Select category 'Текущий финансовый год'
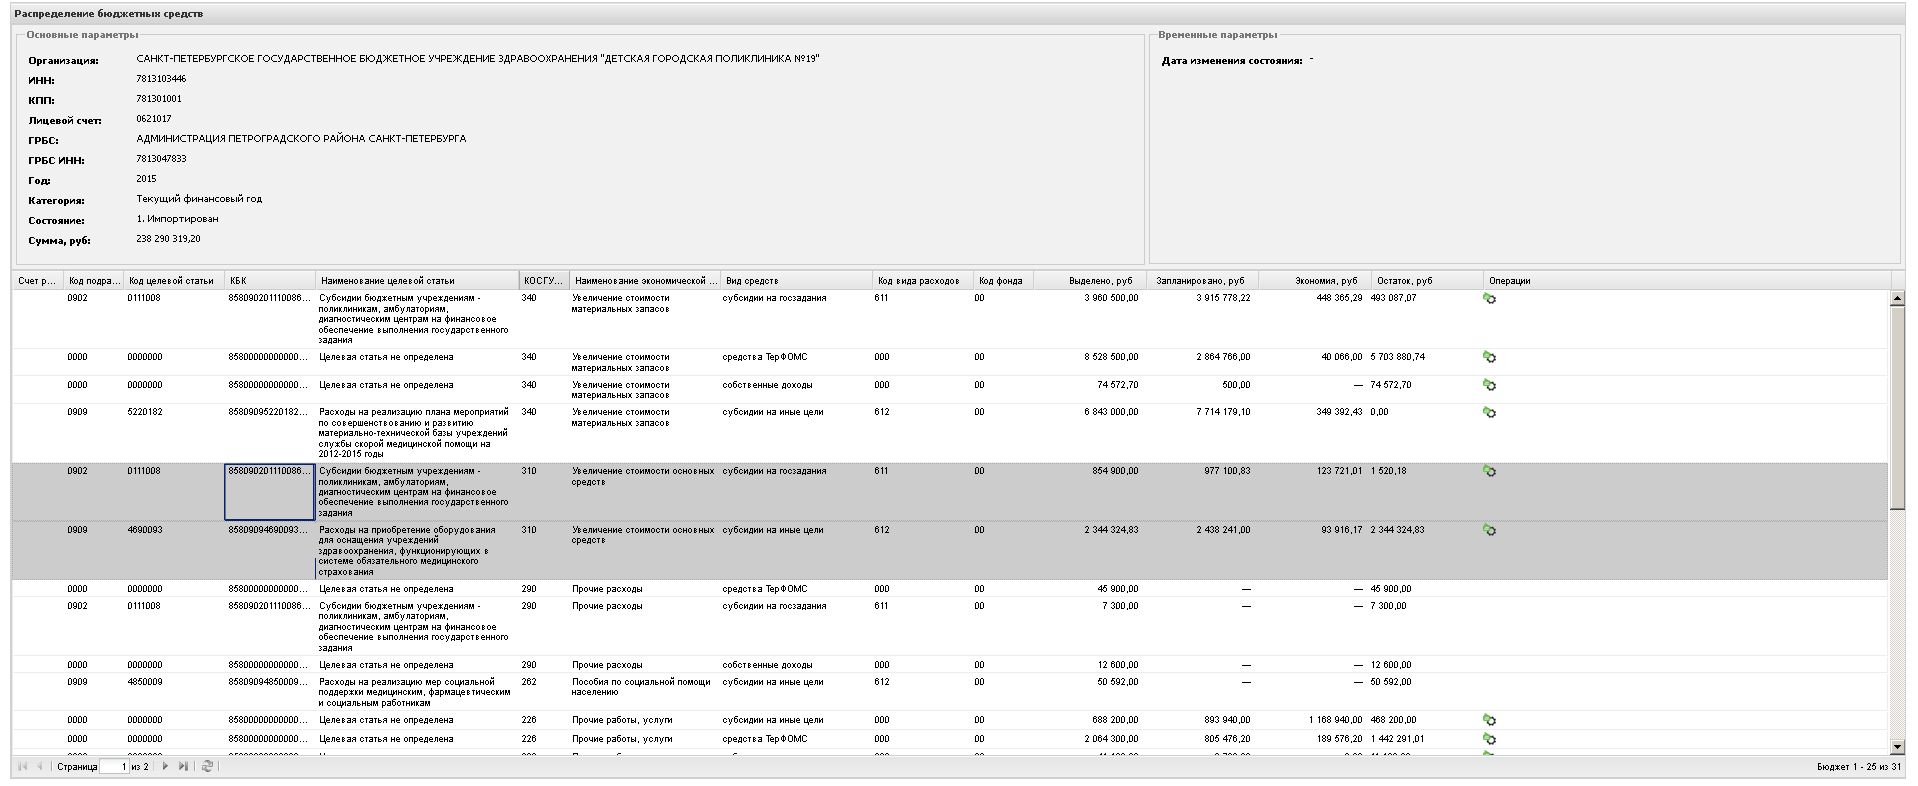 (x=199, y=199)
